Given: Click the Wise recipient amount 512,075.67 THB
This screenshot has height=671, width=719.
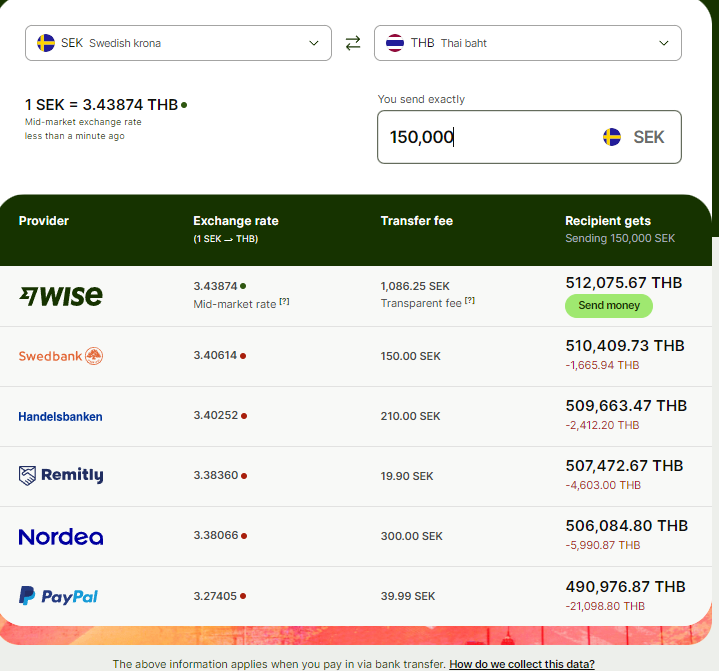Looking at the screenshot, I should click(623, 283).
